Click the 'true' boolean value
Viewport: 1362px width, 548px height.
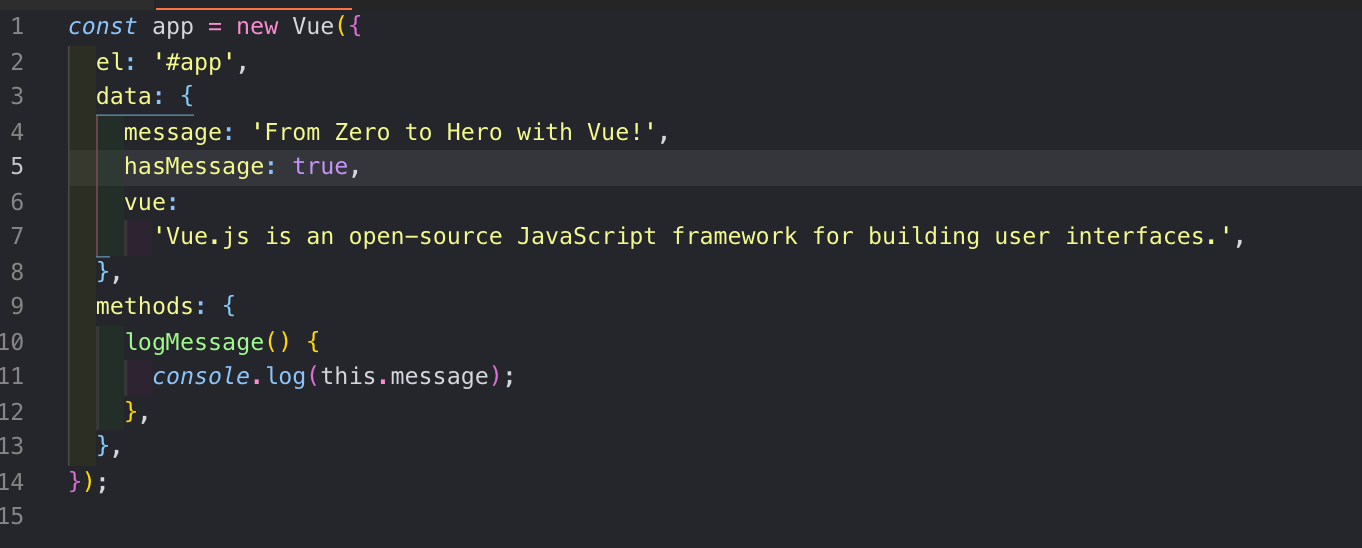(320, 167)
